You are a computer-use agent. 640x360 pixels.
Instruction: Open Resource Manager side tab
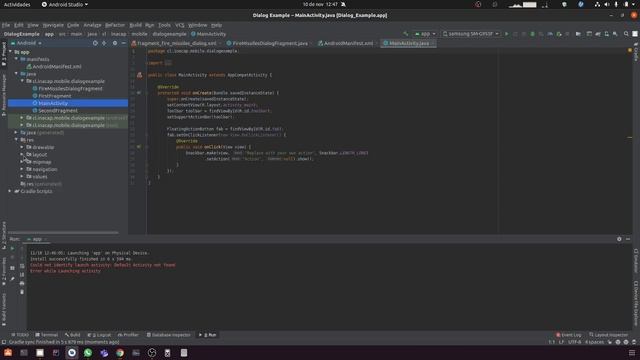tap(4, 96)
